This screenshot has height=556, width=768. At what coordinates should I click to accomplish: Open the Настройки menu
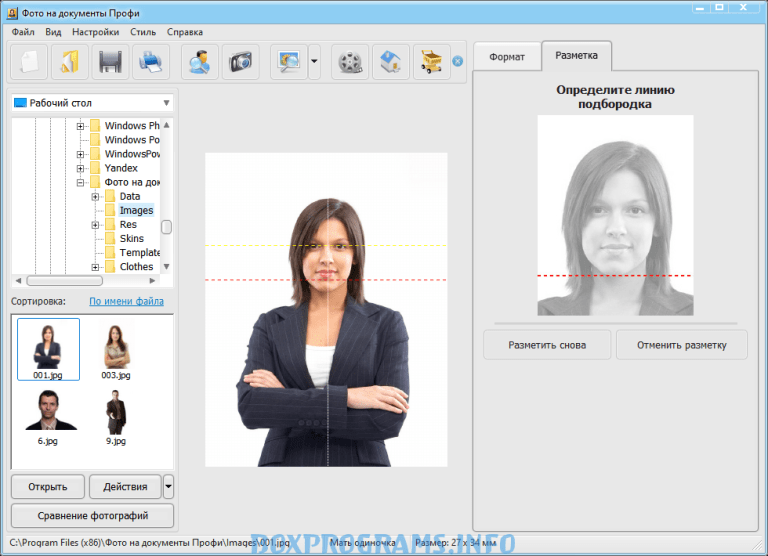[95, 32]
